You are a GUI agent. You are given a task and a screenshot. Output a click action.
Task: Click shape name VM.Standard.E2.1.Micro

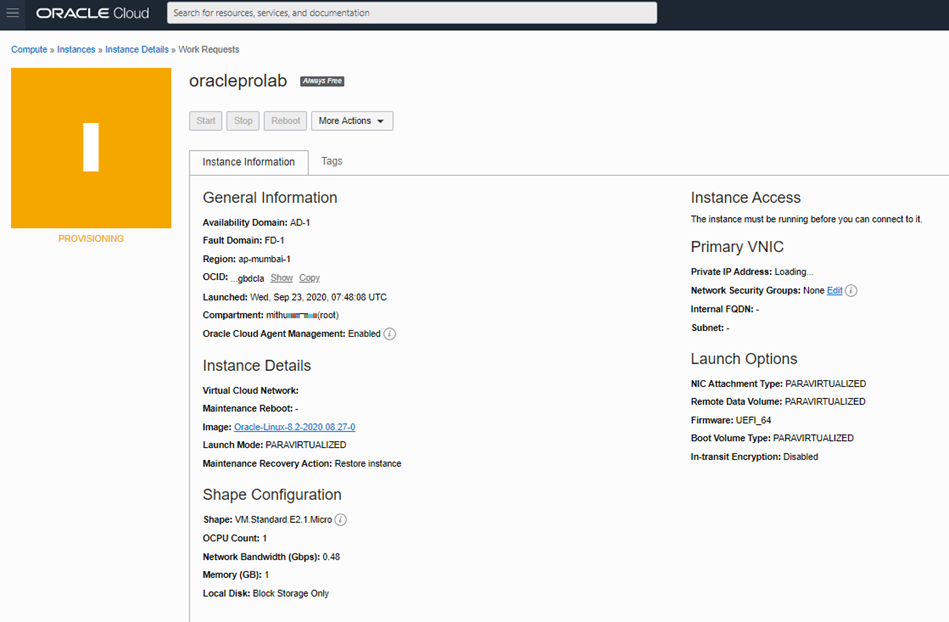click(x=283, y=520)
